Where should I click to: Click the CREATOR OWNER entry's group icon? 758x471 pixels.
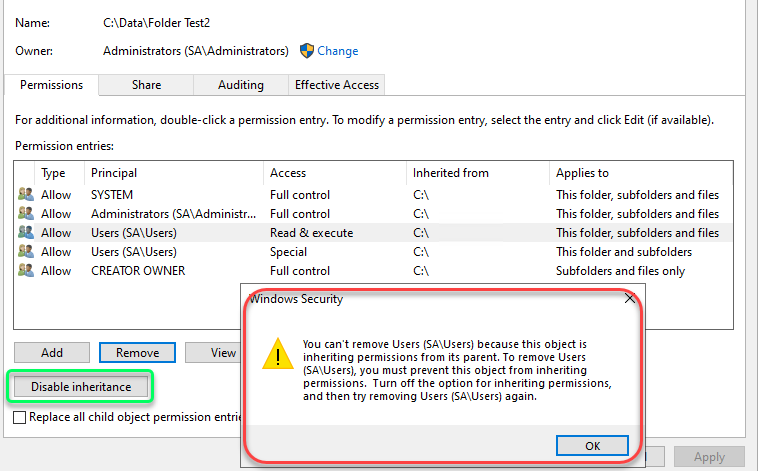click(26, 270)
